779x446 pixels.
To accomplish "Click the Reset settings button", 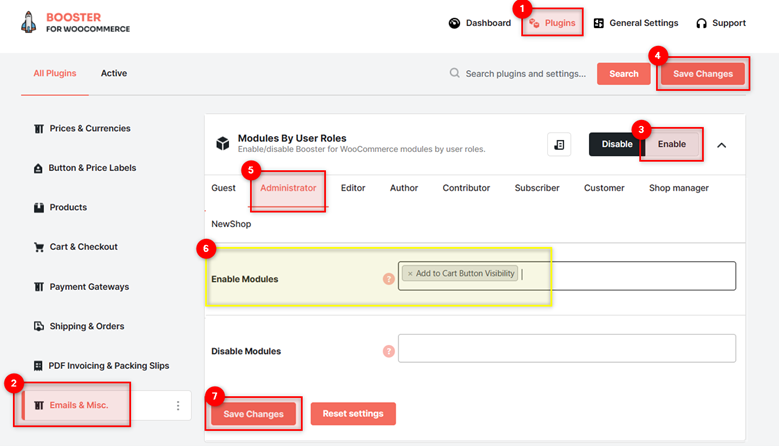I will tap(353, 414).
